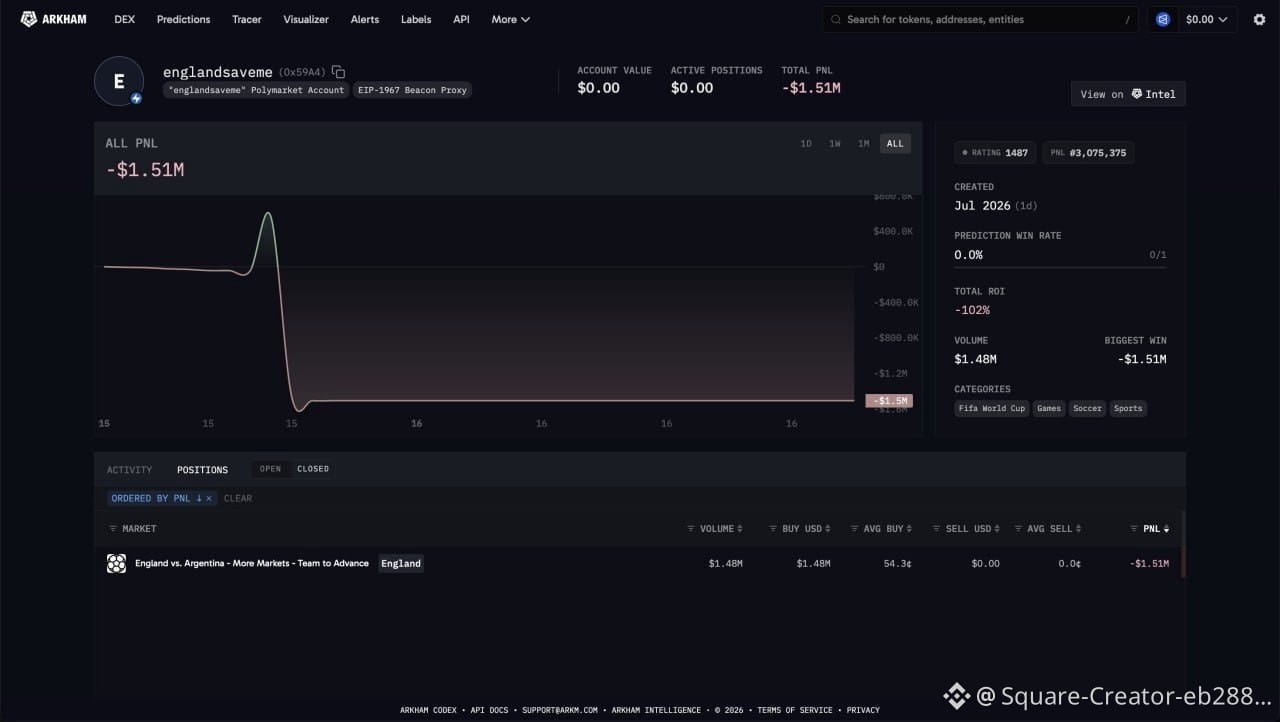Image resolution: width=1280 pixels, height=722 pixels.
Task: Remove the Ordered by PNL filter
Action: click(x=209, y=498)
